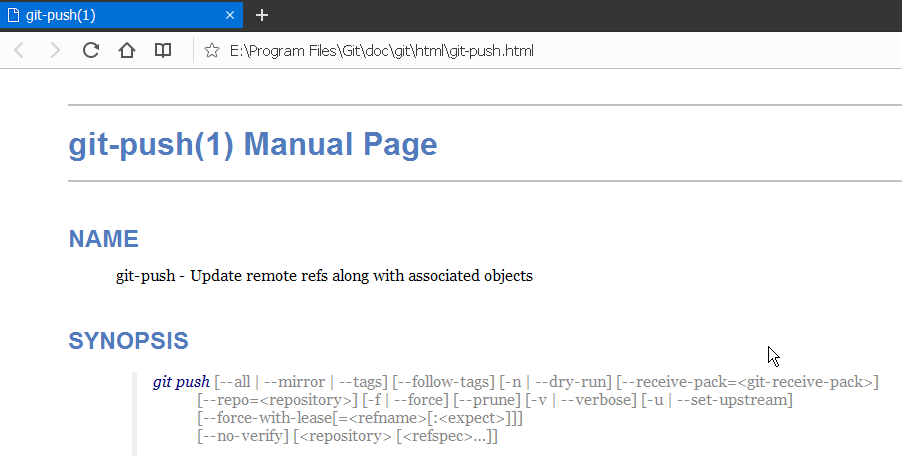Click the '[-n | --dry-run]' option text
This screenshot has width=902, height=476.
555,382
